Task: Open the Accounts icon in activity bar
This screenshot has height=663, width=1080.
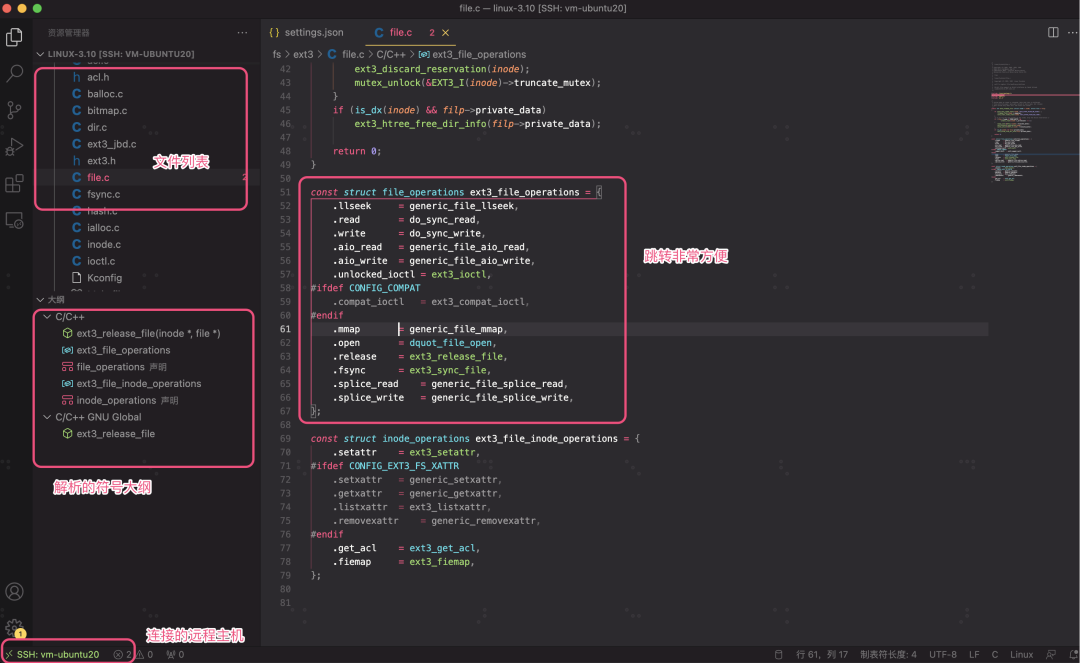Action: point(15,592)
